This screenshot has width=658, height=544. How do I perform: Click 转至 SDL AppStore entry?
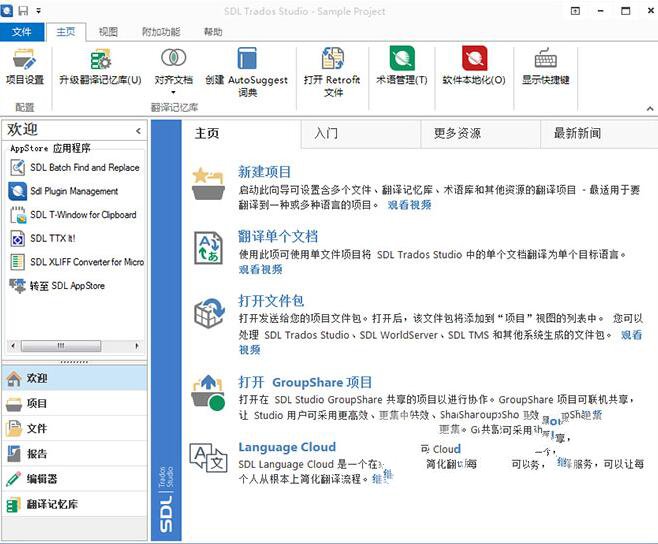tap(57, 286)
